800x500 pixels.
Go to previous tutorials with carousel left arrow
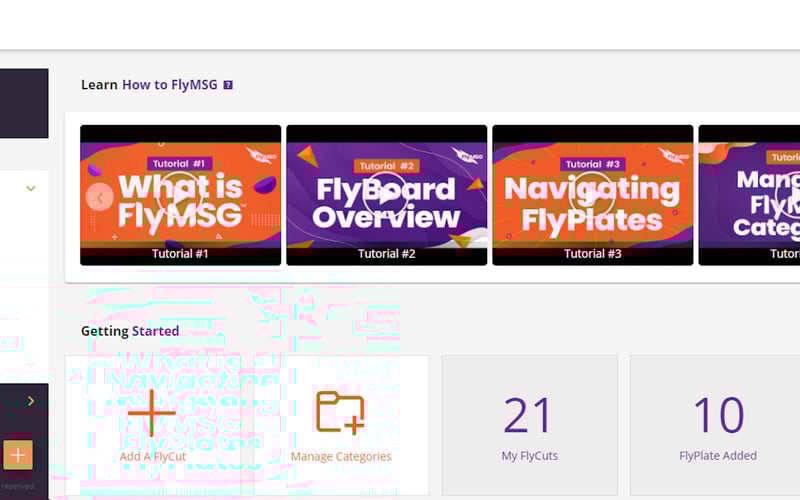(100, 197)
